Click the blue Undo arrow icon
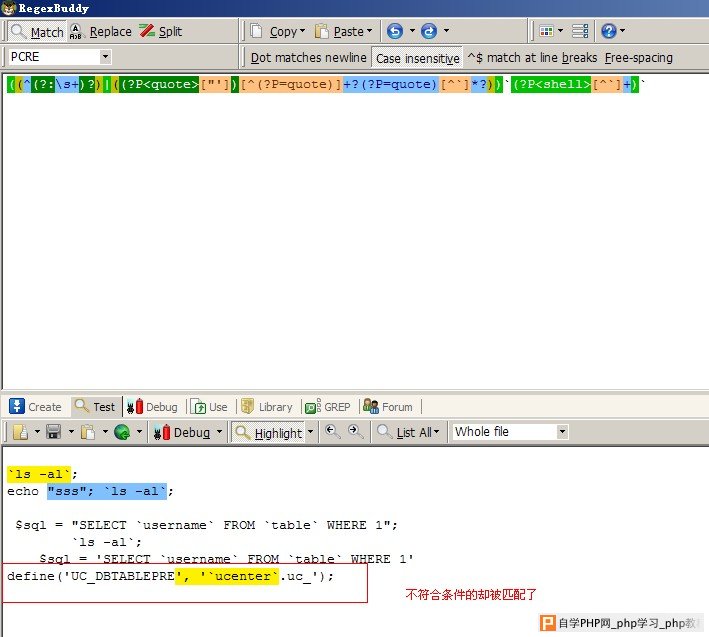 pyautogui.click(x=395, y=31)
